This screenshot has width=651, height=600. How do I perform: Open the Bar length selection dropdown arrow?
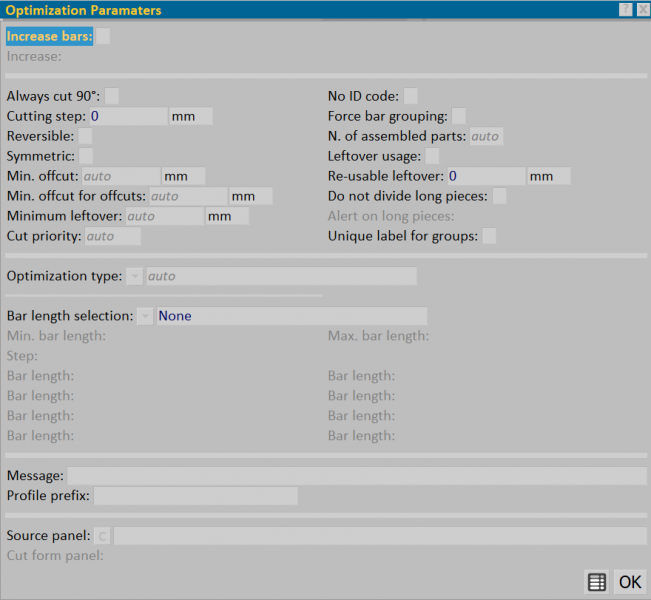pyautogui.click(x=145, y=316)
